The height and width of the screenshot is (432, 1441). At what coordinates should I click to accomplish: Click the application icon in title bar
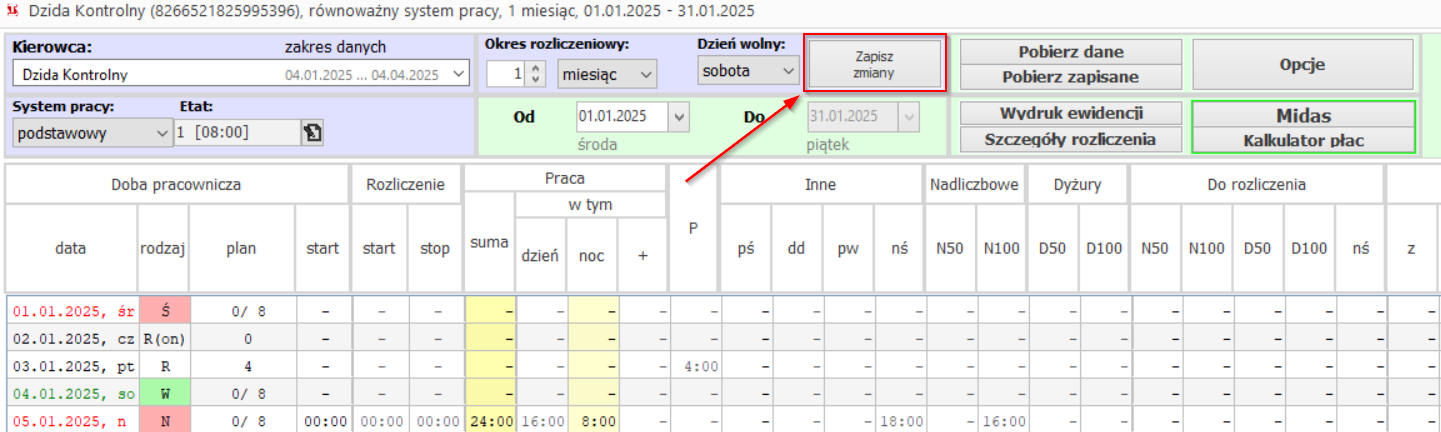[11, 12]
